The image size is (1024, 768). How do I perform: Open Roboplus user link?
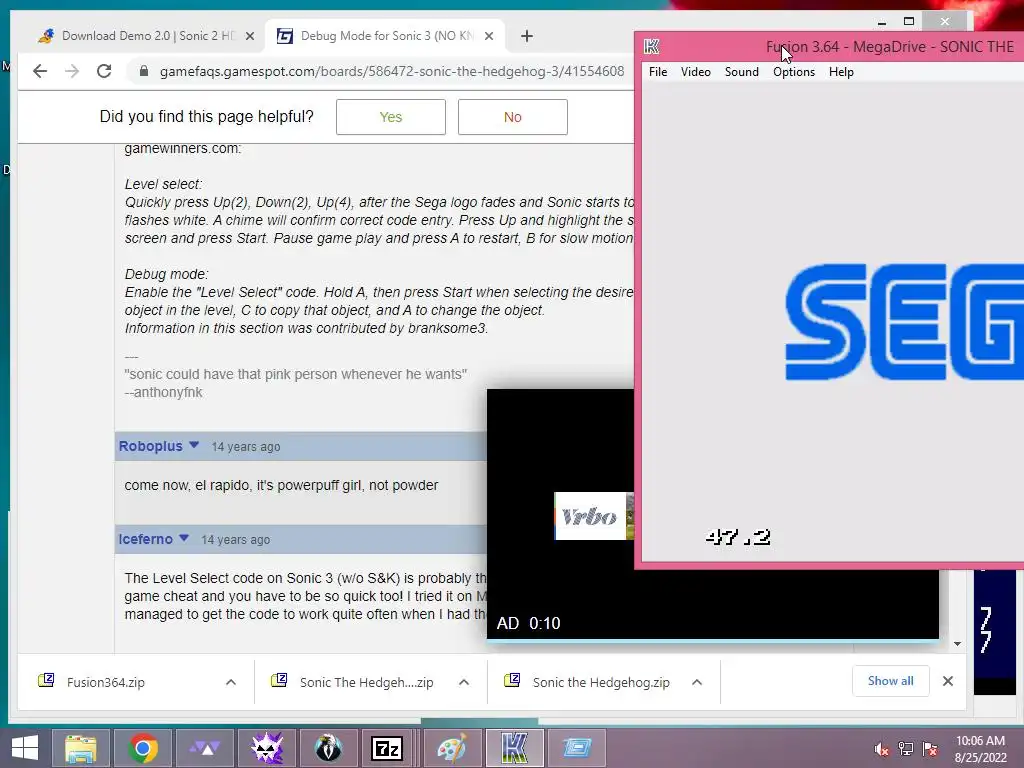click(150, 446)
